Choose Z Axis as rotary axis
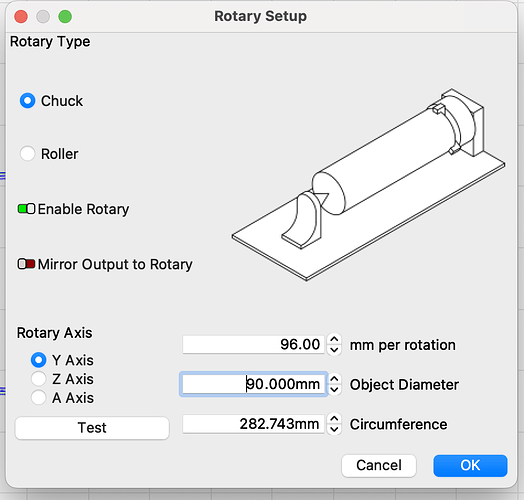 coord(38,379)
